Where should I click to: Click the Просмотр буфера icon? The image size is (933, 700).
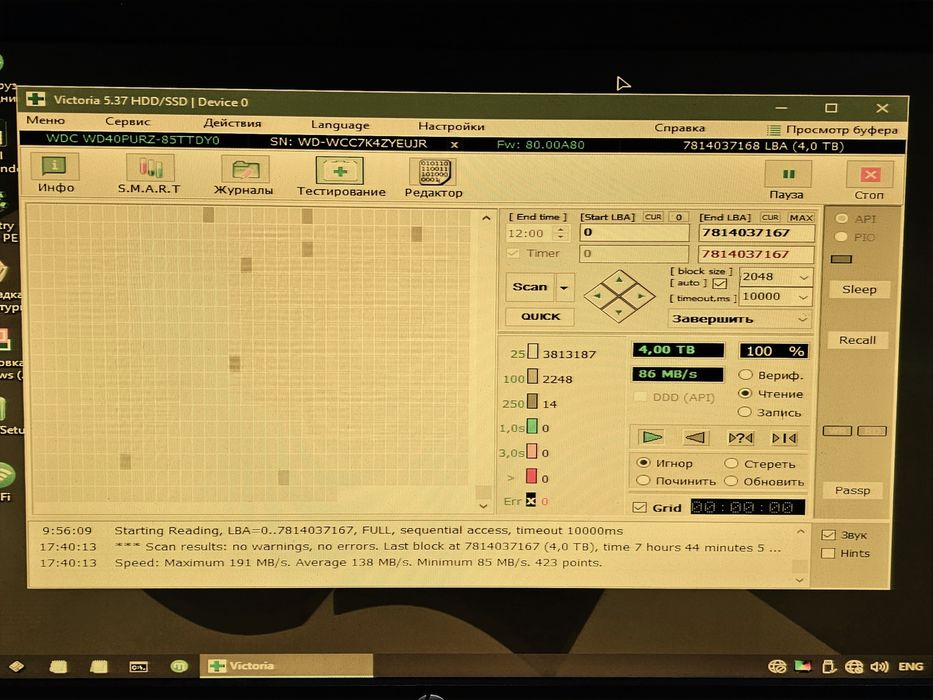tap(774, 130)
